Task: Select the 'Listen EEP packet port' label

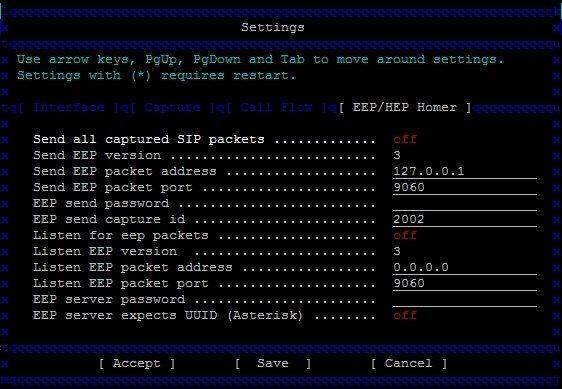Action: (x=121, y=283)
